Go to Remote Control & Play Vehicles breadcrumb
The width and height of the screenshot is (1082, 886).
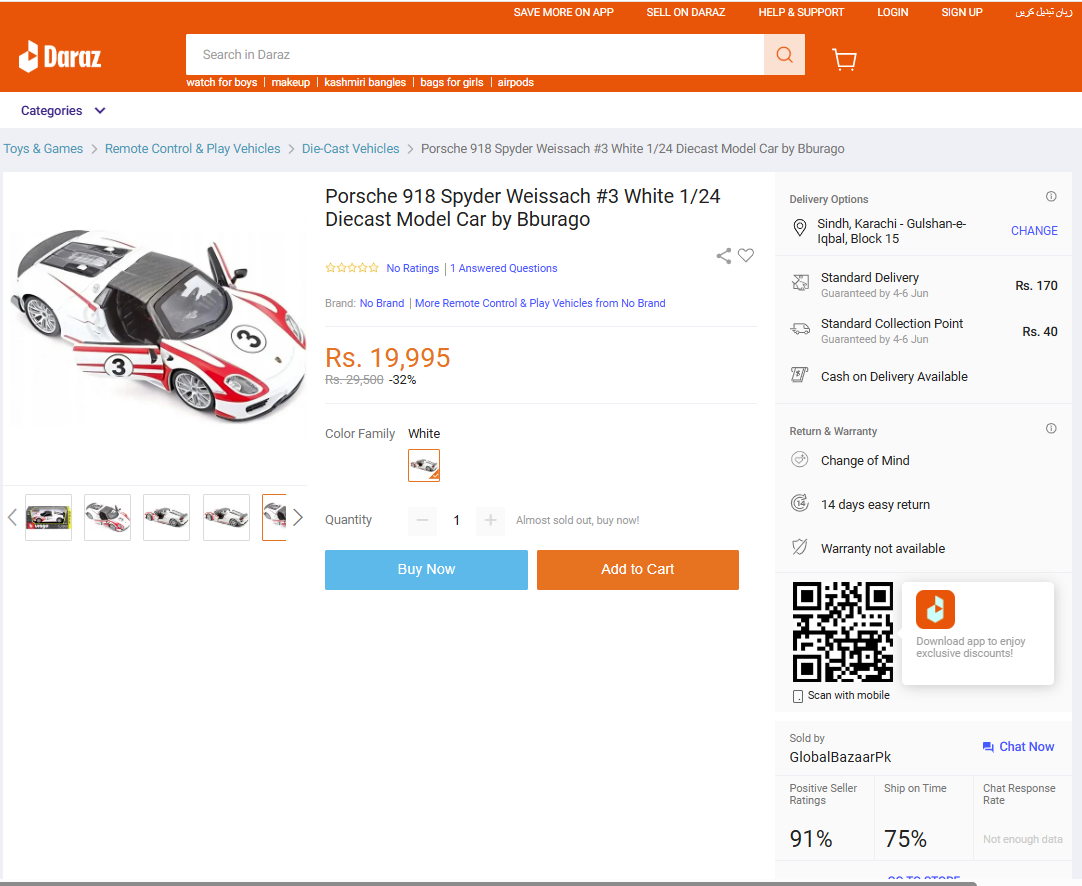tap(193, 148)
